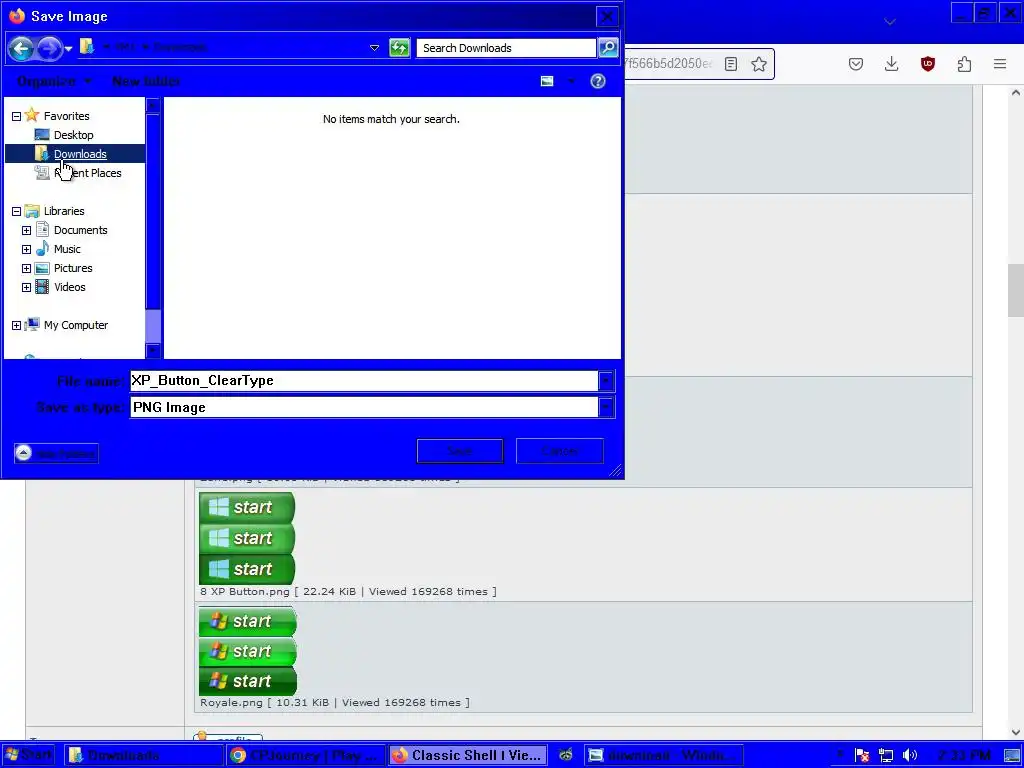
Task: Select the Documents library
Action: coord(80,230)
